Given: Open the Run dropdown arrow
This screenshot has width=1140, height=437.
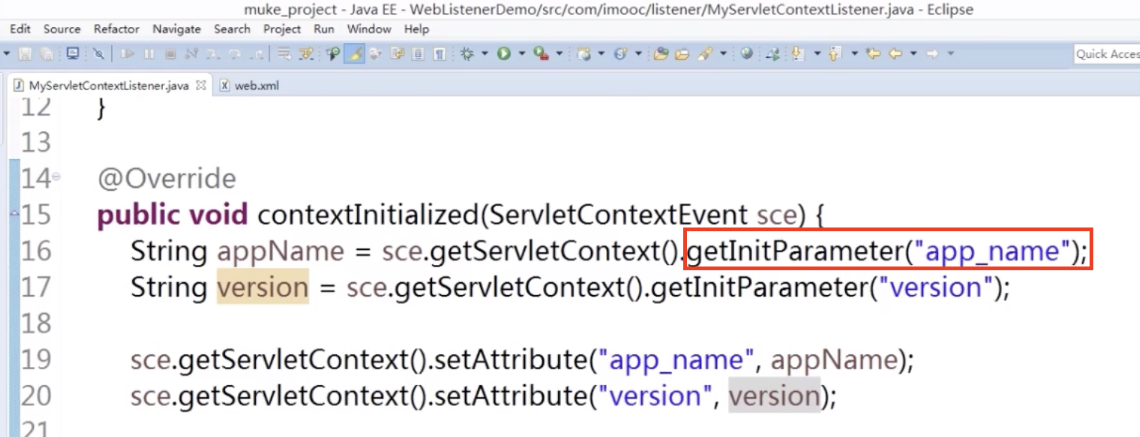Looking at the screenshot, I should point(522,54).
